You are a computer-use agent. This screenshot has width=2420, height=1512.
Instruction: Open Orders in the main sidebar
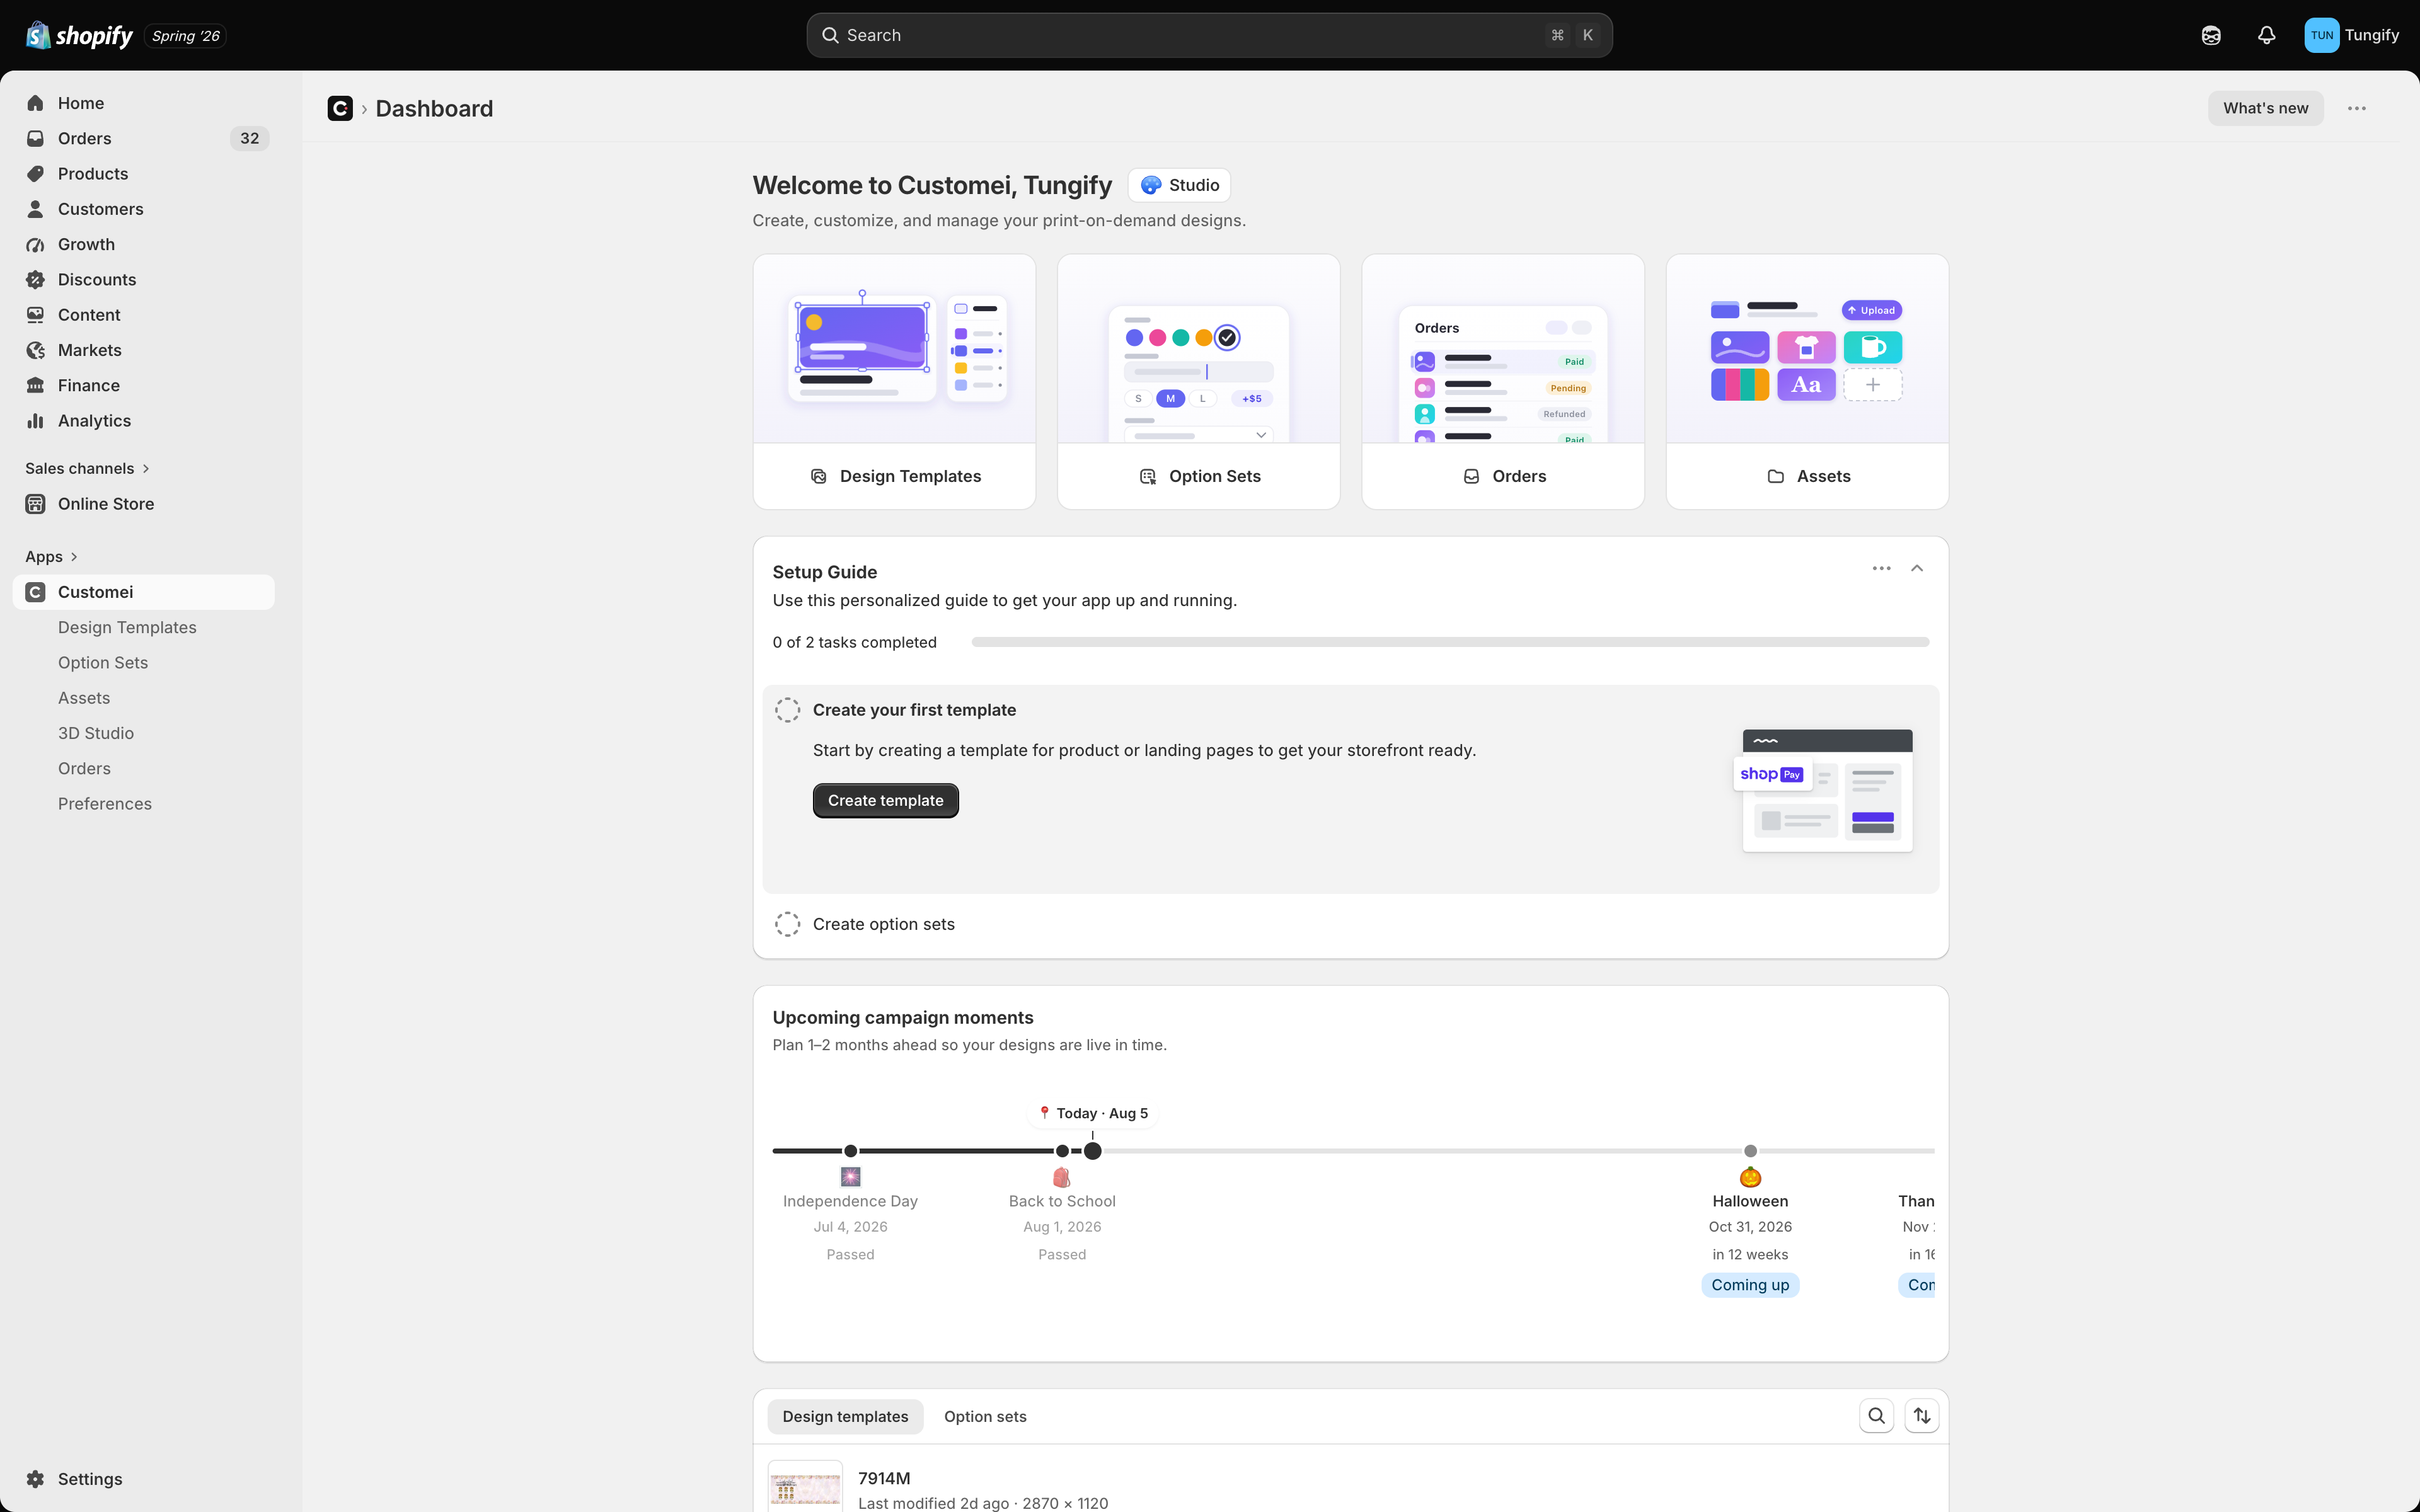[x=145, y=138]
